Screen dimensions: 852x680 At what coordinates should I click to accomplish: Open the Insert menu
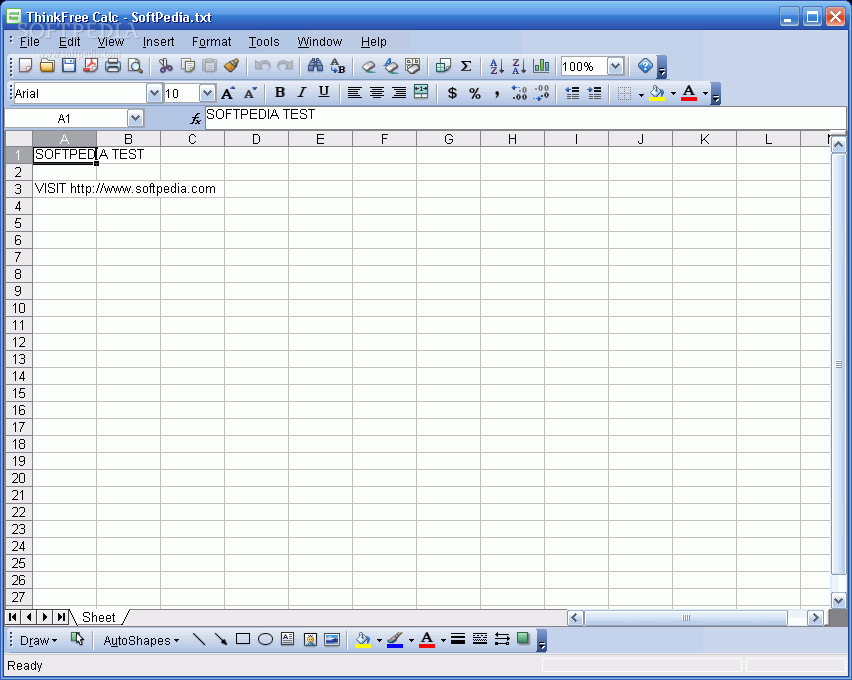coord(158,42)
